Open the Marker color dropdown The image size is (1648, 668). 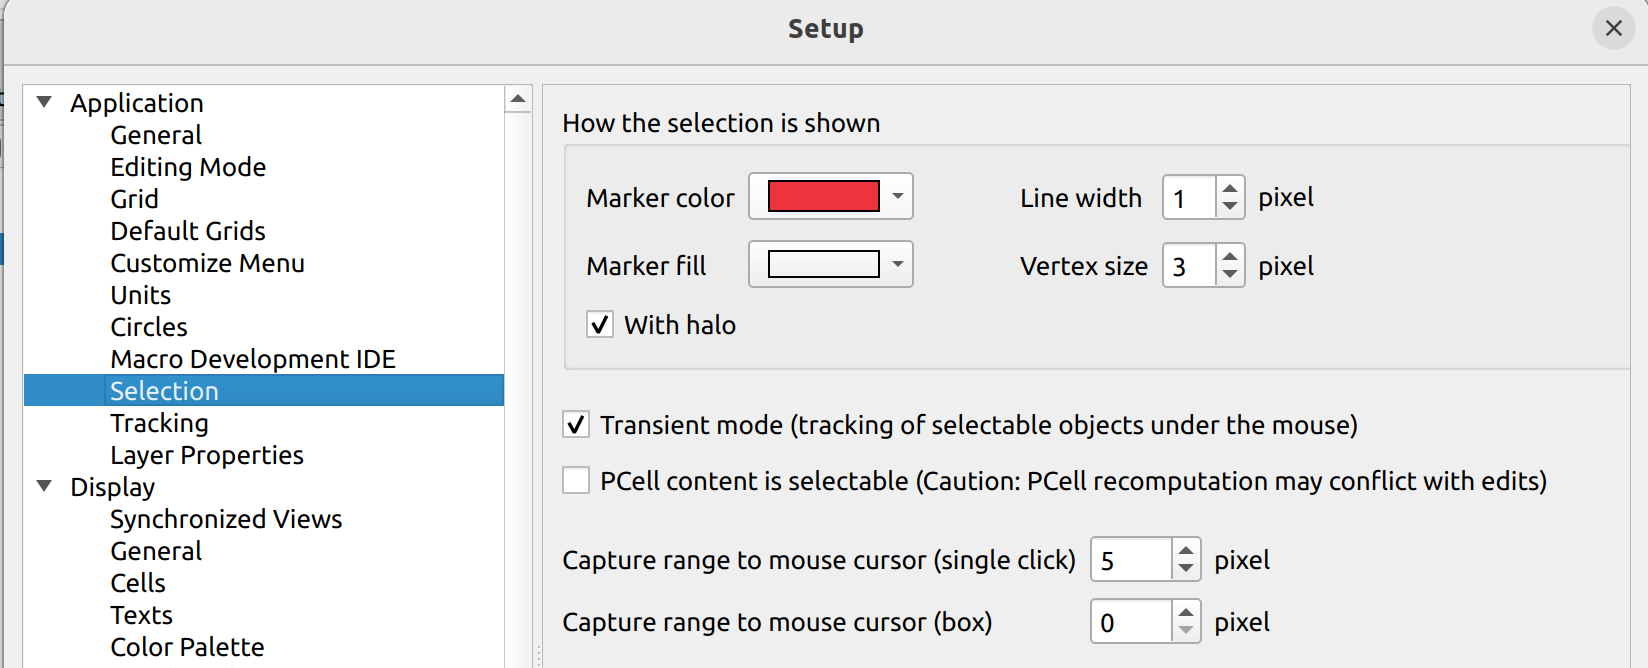pos(897,197)
